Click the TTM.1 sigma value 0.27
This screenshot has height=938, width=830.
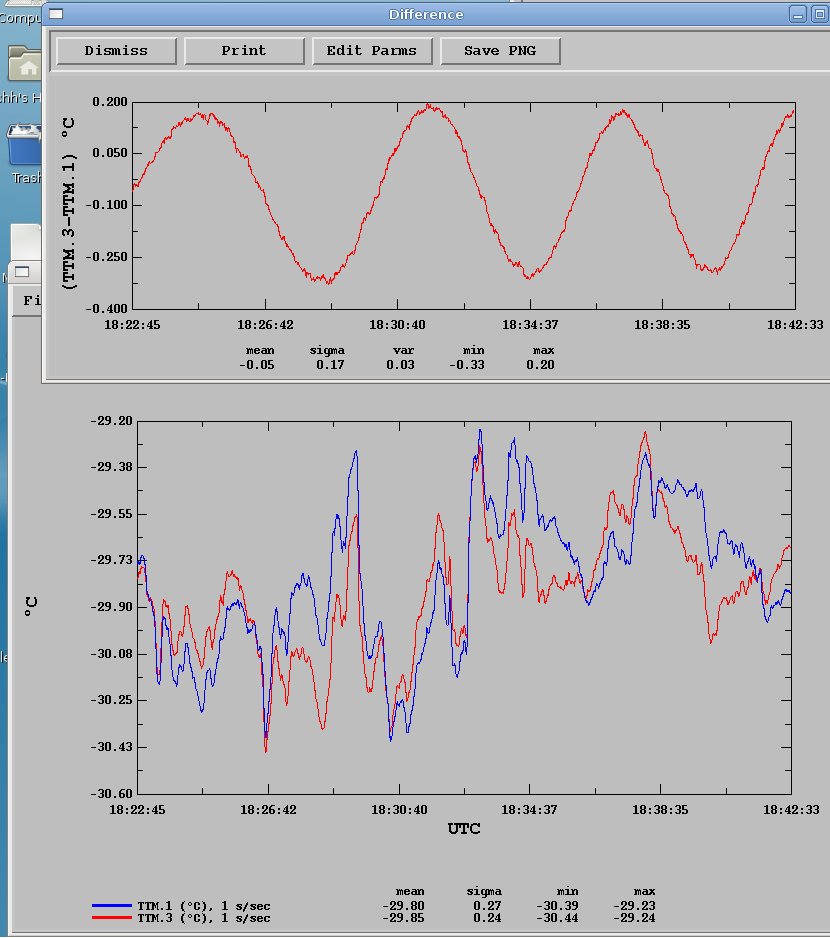pos(487,906)
